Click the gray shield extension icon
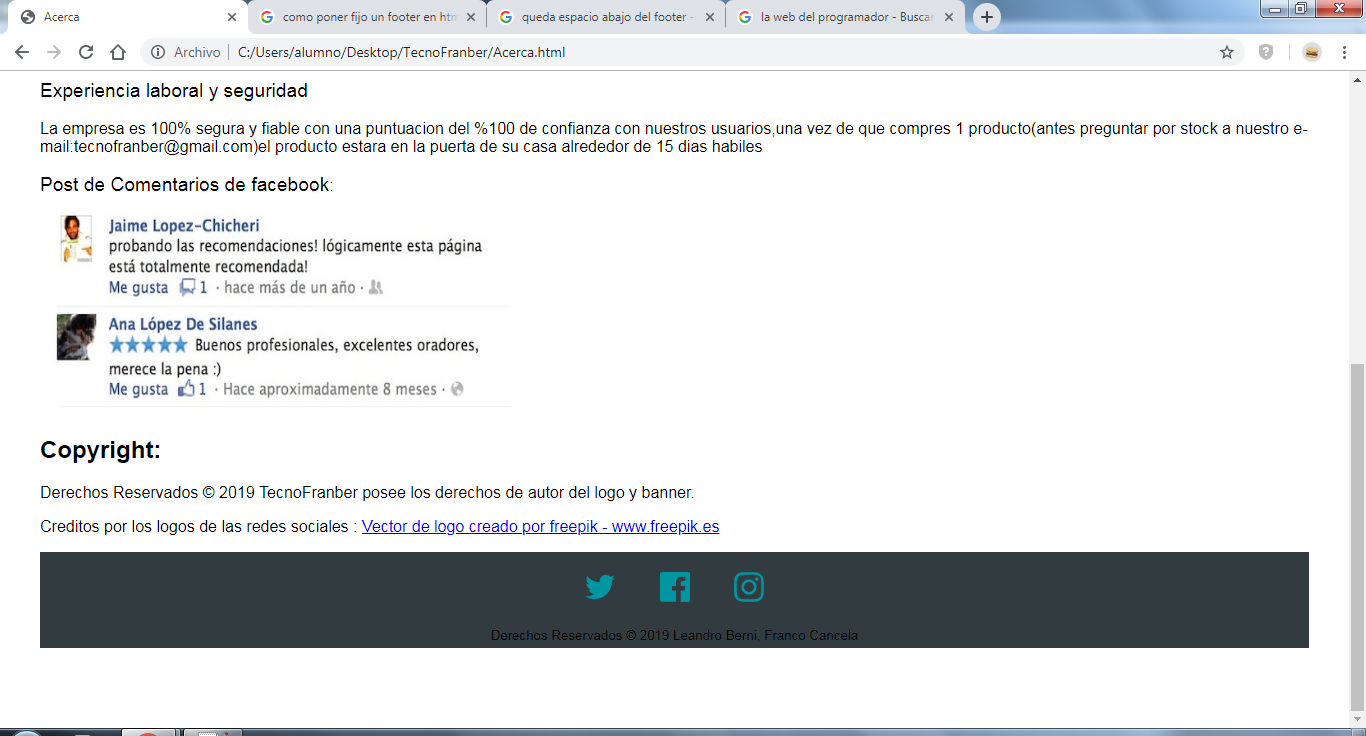 tap(1266, 52)
